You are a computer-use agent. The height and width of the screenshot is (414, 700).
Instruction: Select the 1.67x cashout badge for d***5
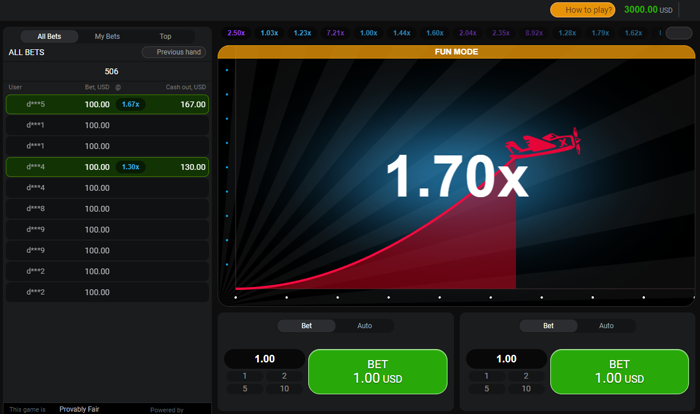130,104
